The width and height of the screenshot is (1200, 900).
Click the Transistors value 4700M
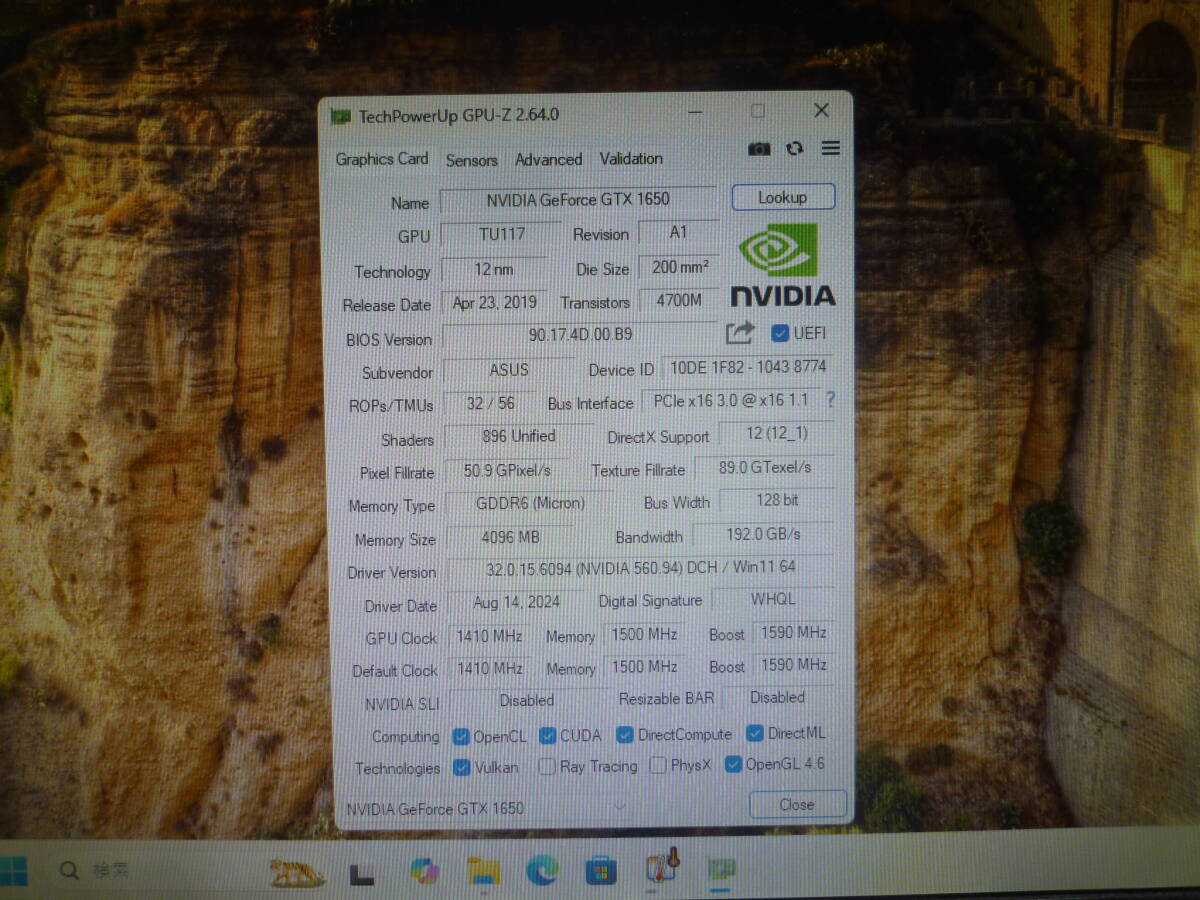point(679,300)
